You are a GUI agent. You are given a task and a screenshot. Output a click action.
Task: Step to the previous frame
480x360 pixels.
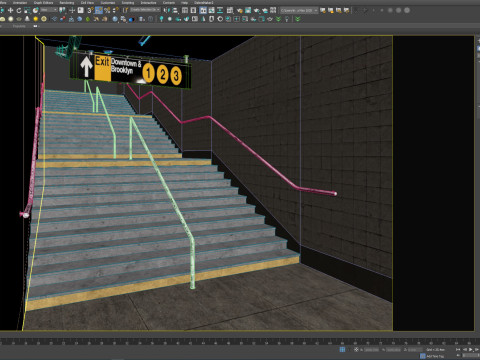pyautogui.click(x=465, y=350)
